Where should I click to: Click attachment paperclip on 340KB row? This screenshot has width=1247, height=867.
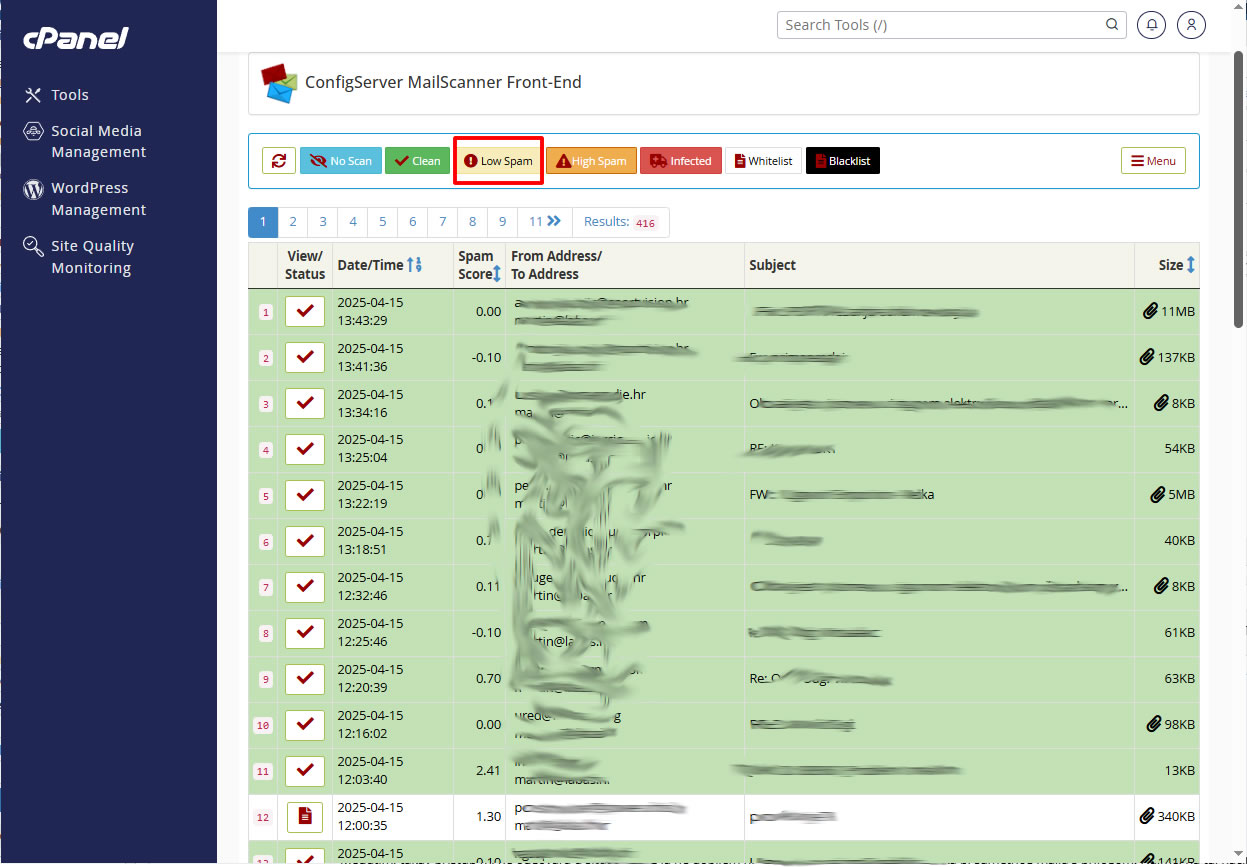(1147, 816)
